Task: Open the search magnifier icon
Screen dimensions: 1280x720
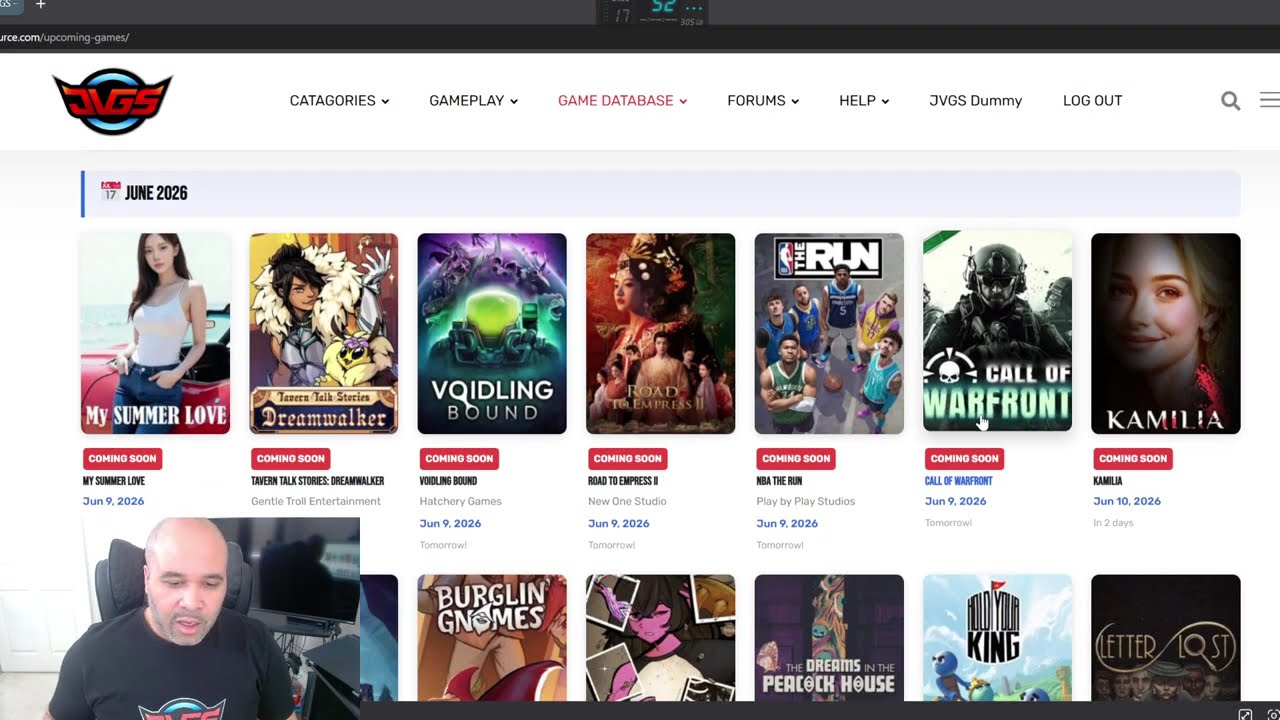Action: 1230,101
